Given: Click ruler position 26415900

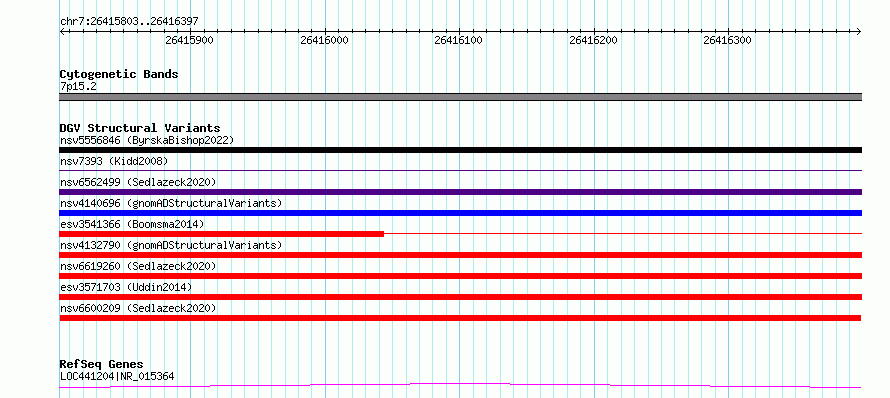Looking at the screenshot, I should pyautogui.click(x=190, y=40).
